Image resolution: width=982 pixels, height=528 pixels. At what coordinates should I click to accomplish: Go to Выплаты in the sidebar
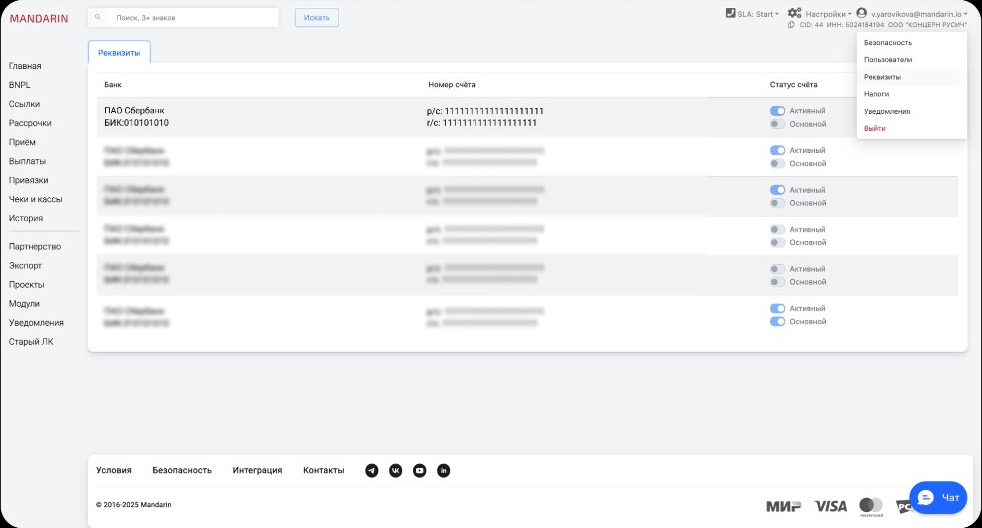click(x=27, y=161)
